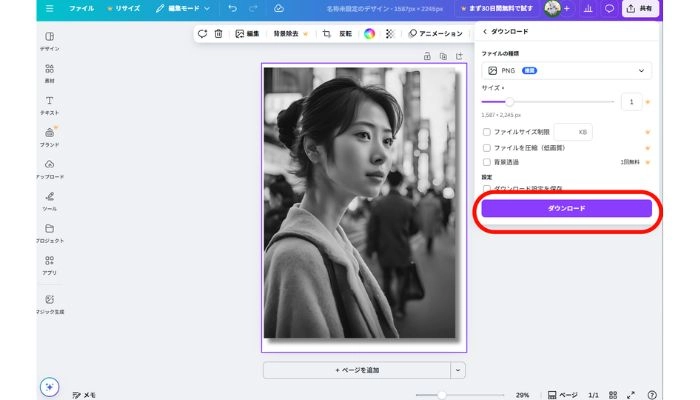The width and height of the screenshot is (700, 400).
Task: Open the help question mark icon
Action: click(x=652, y=395)
